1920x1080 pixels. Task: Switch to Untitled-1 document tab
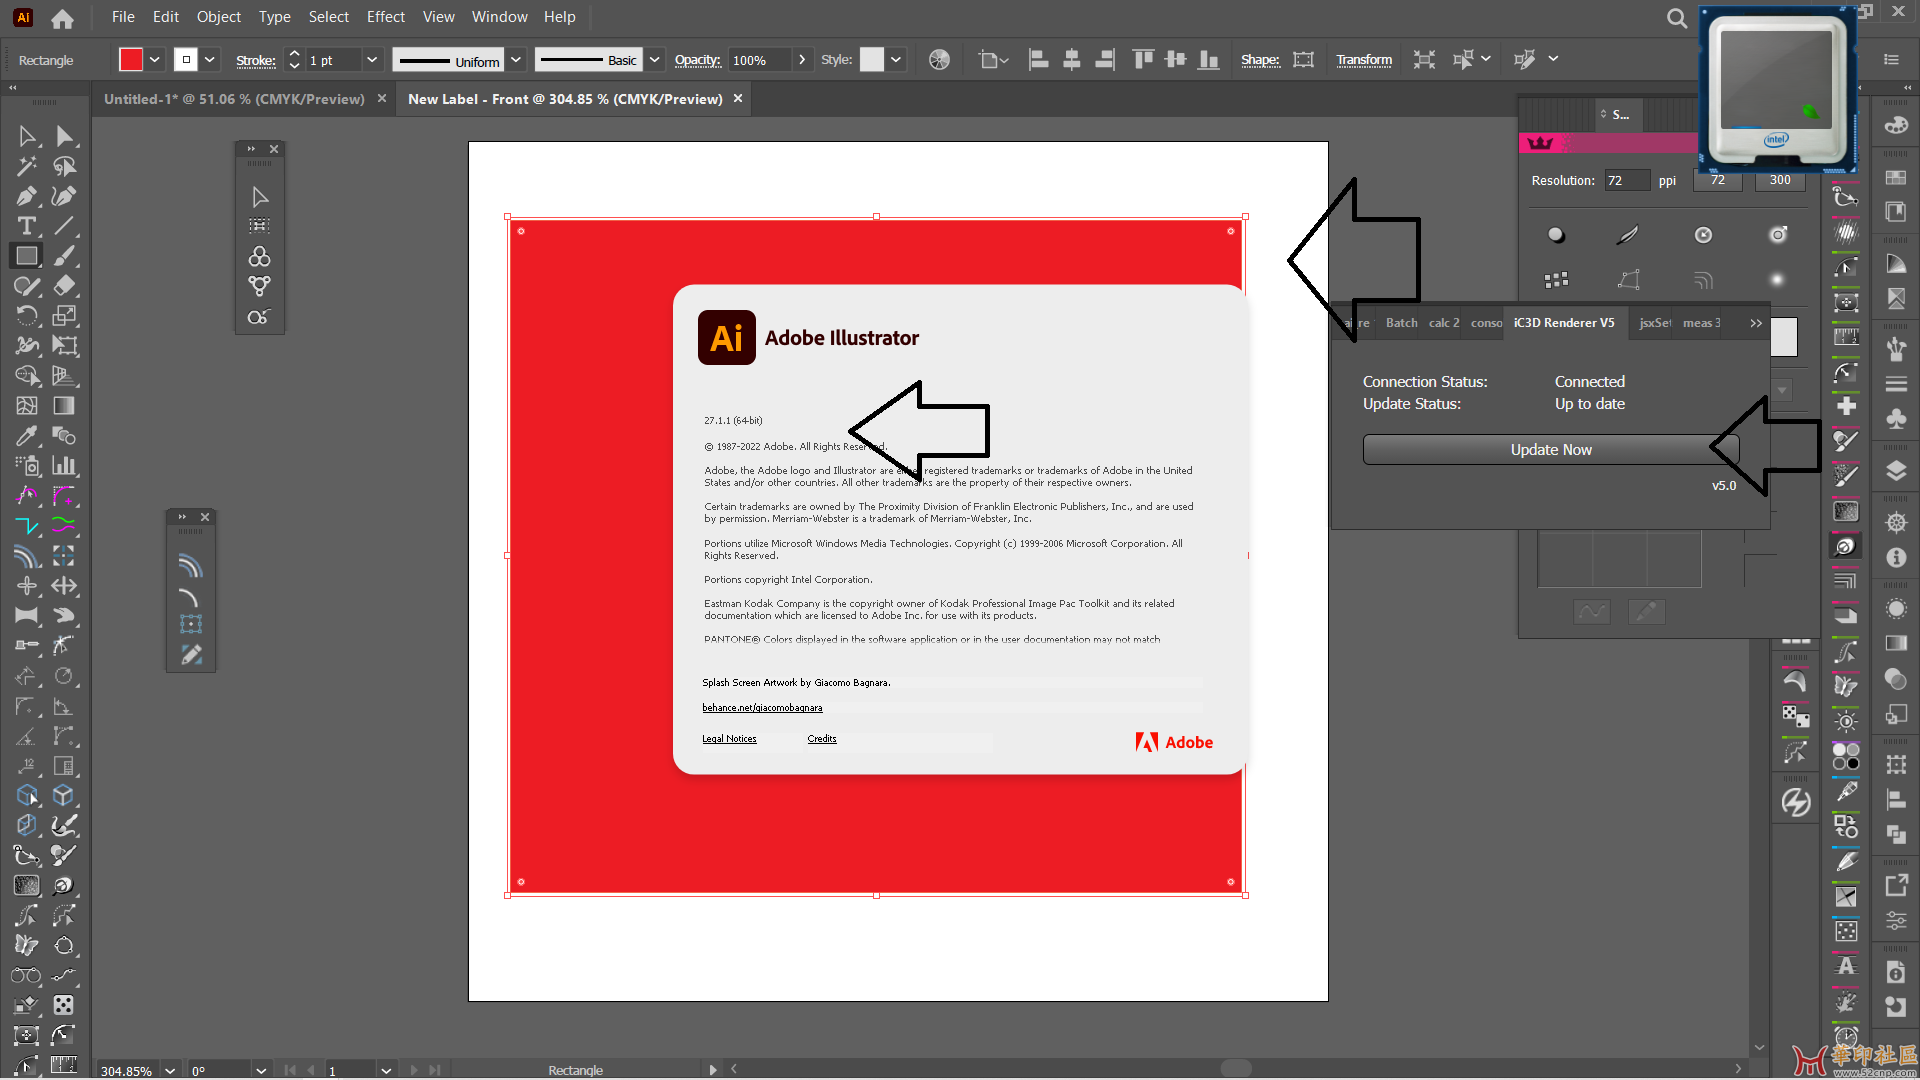(x=234, y=99)
